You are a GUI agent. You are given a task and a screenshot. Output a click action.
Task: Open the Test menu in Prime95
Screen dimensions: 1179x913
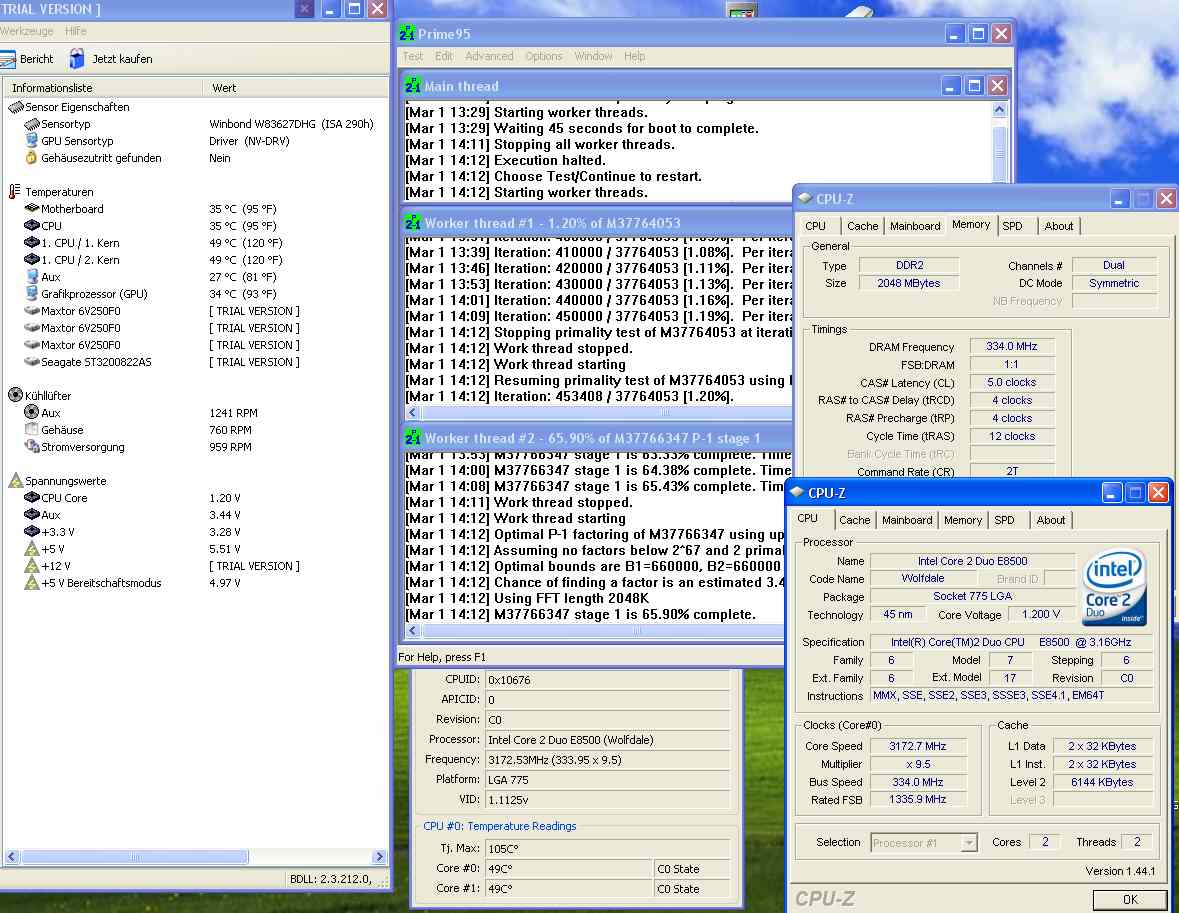(413, 56)
